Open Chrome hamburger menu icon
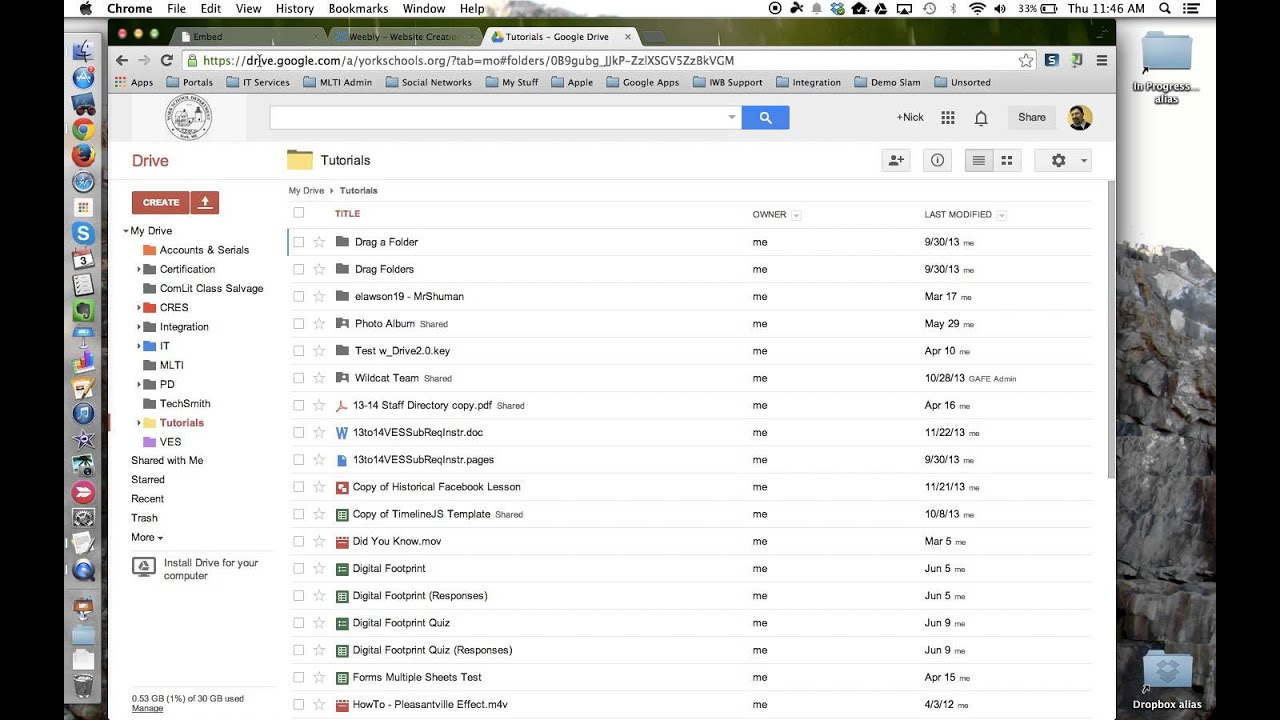 click(1101, 60)
